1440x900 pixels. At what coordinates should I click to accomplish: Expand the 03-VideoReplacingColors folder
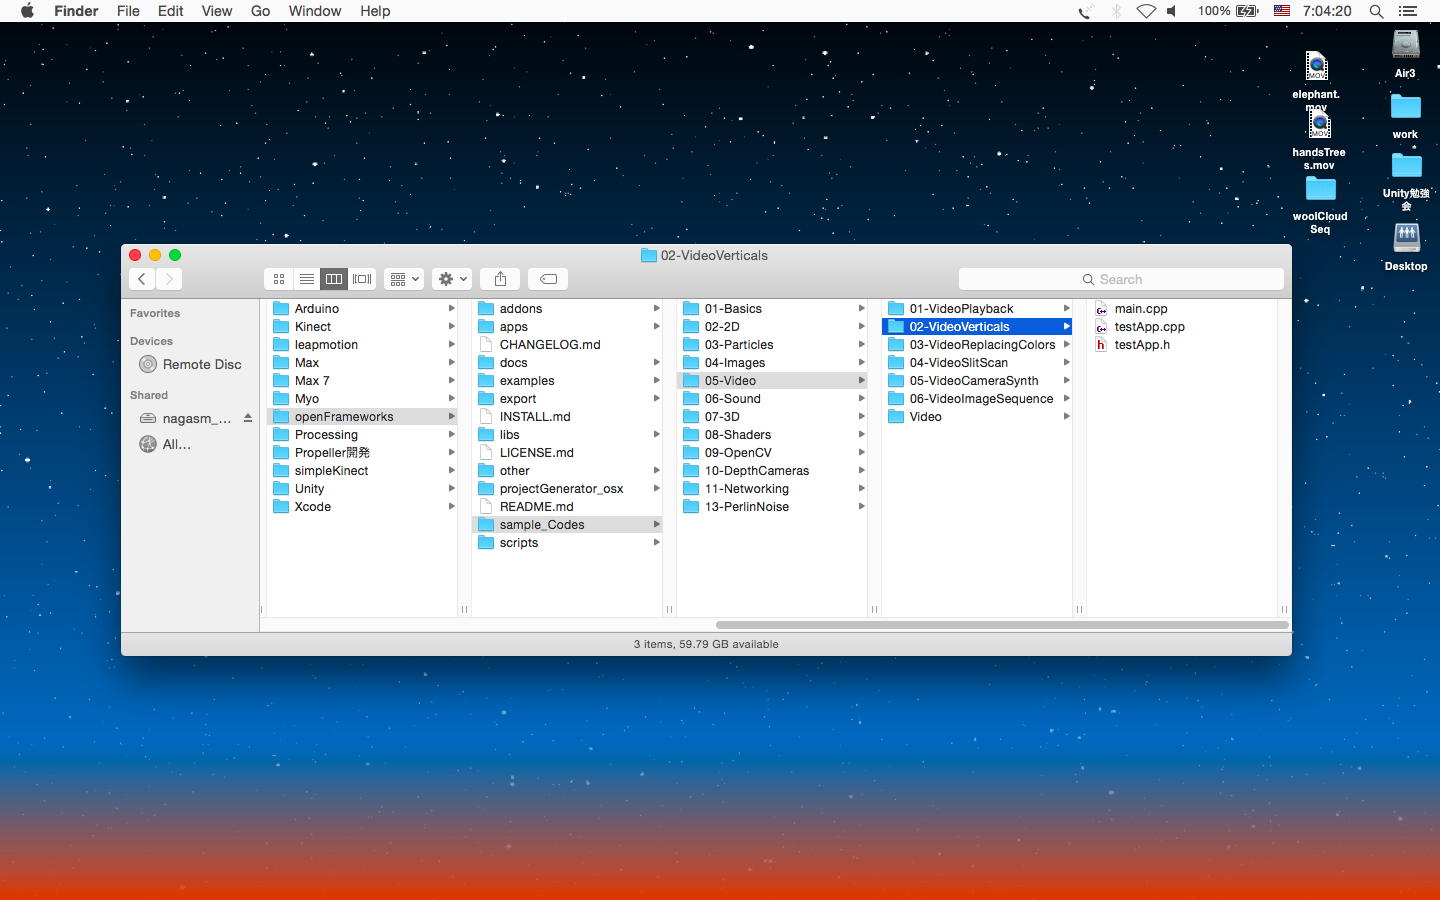[x=982, y=345]
